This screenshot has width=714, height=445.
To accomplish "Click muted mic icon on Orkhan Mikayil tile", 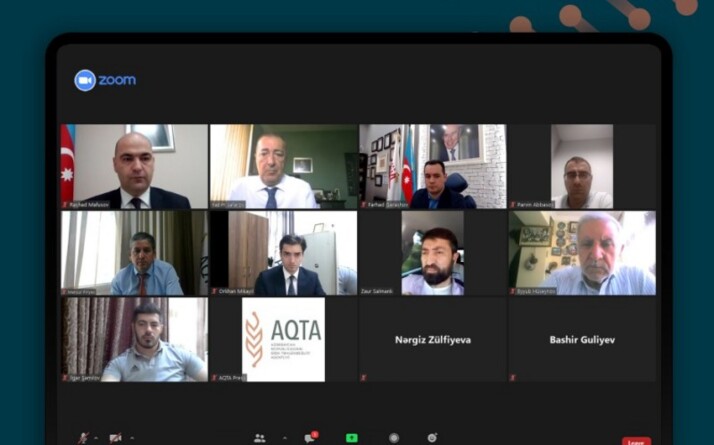I will (x=214, y=291).
